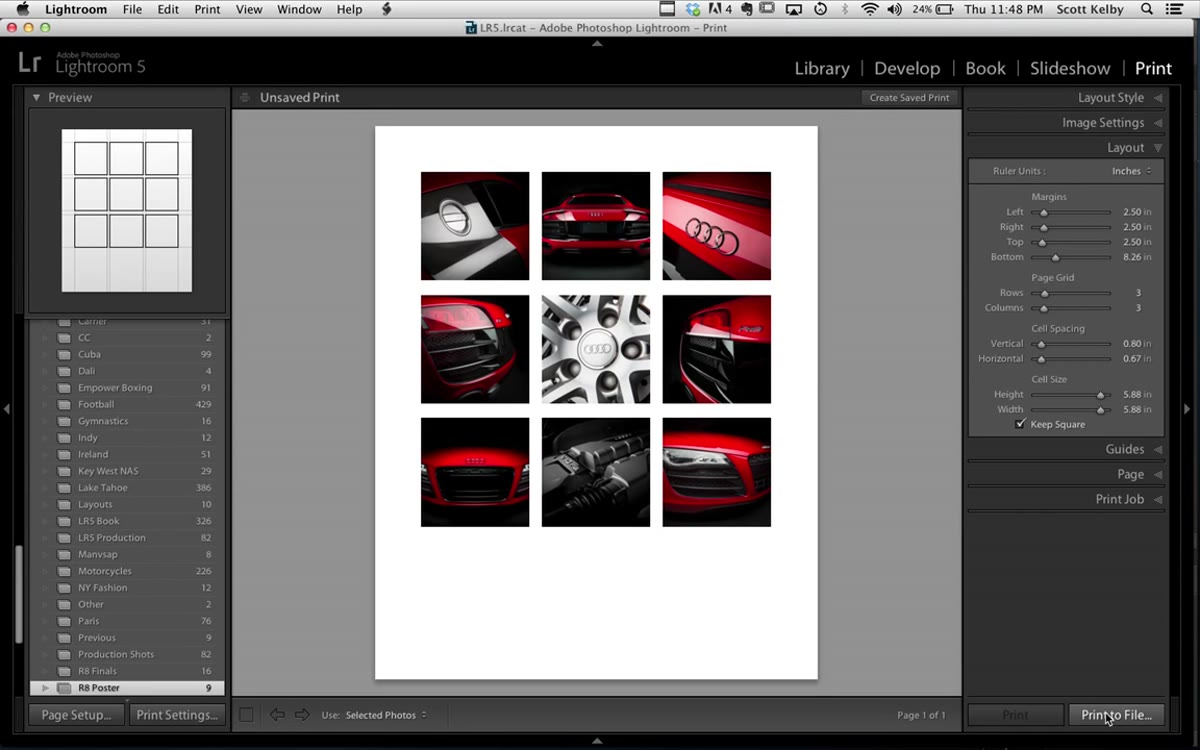The height and width of the screenshot is (750, 1200).
Task: Expand the R8 Poster collection triangle
Action: pyautogui.click(x=46, y=688)
